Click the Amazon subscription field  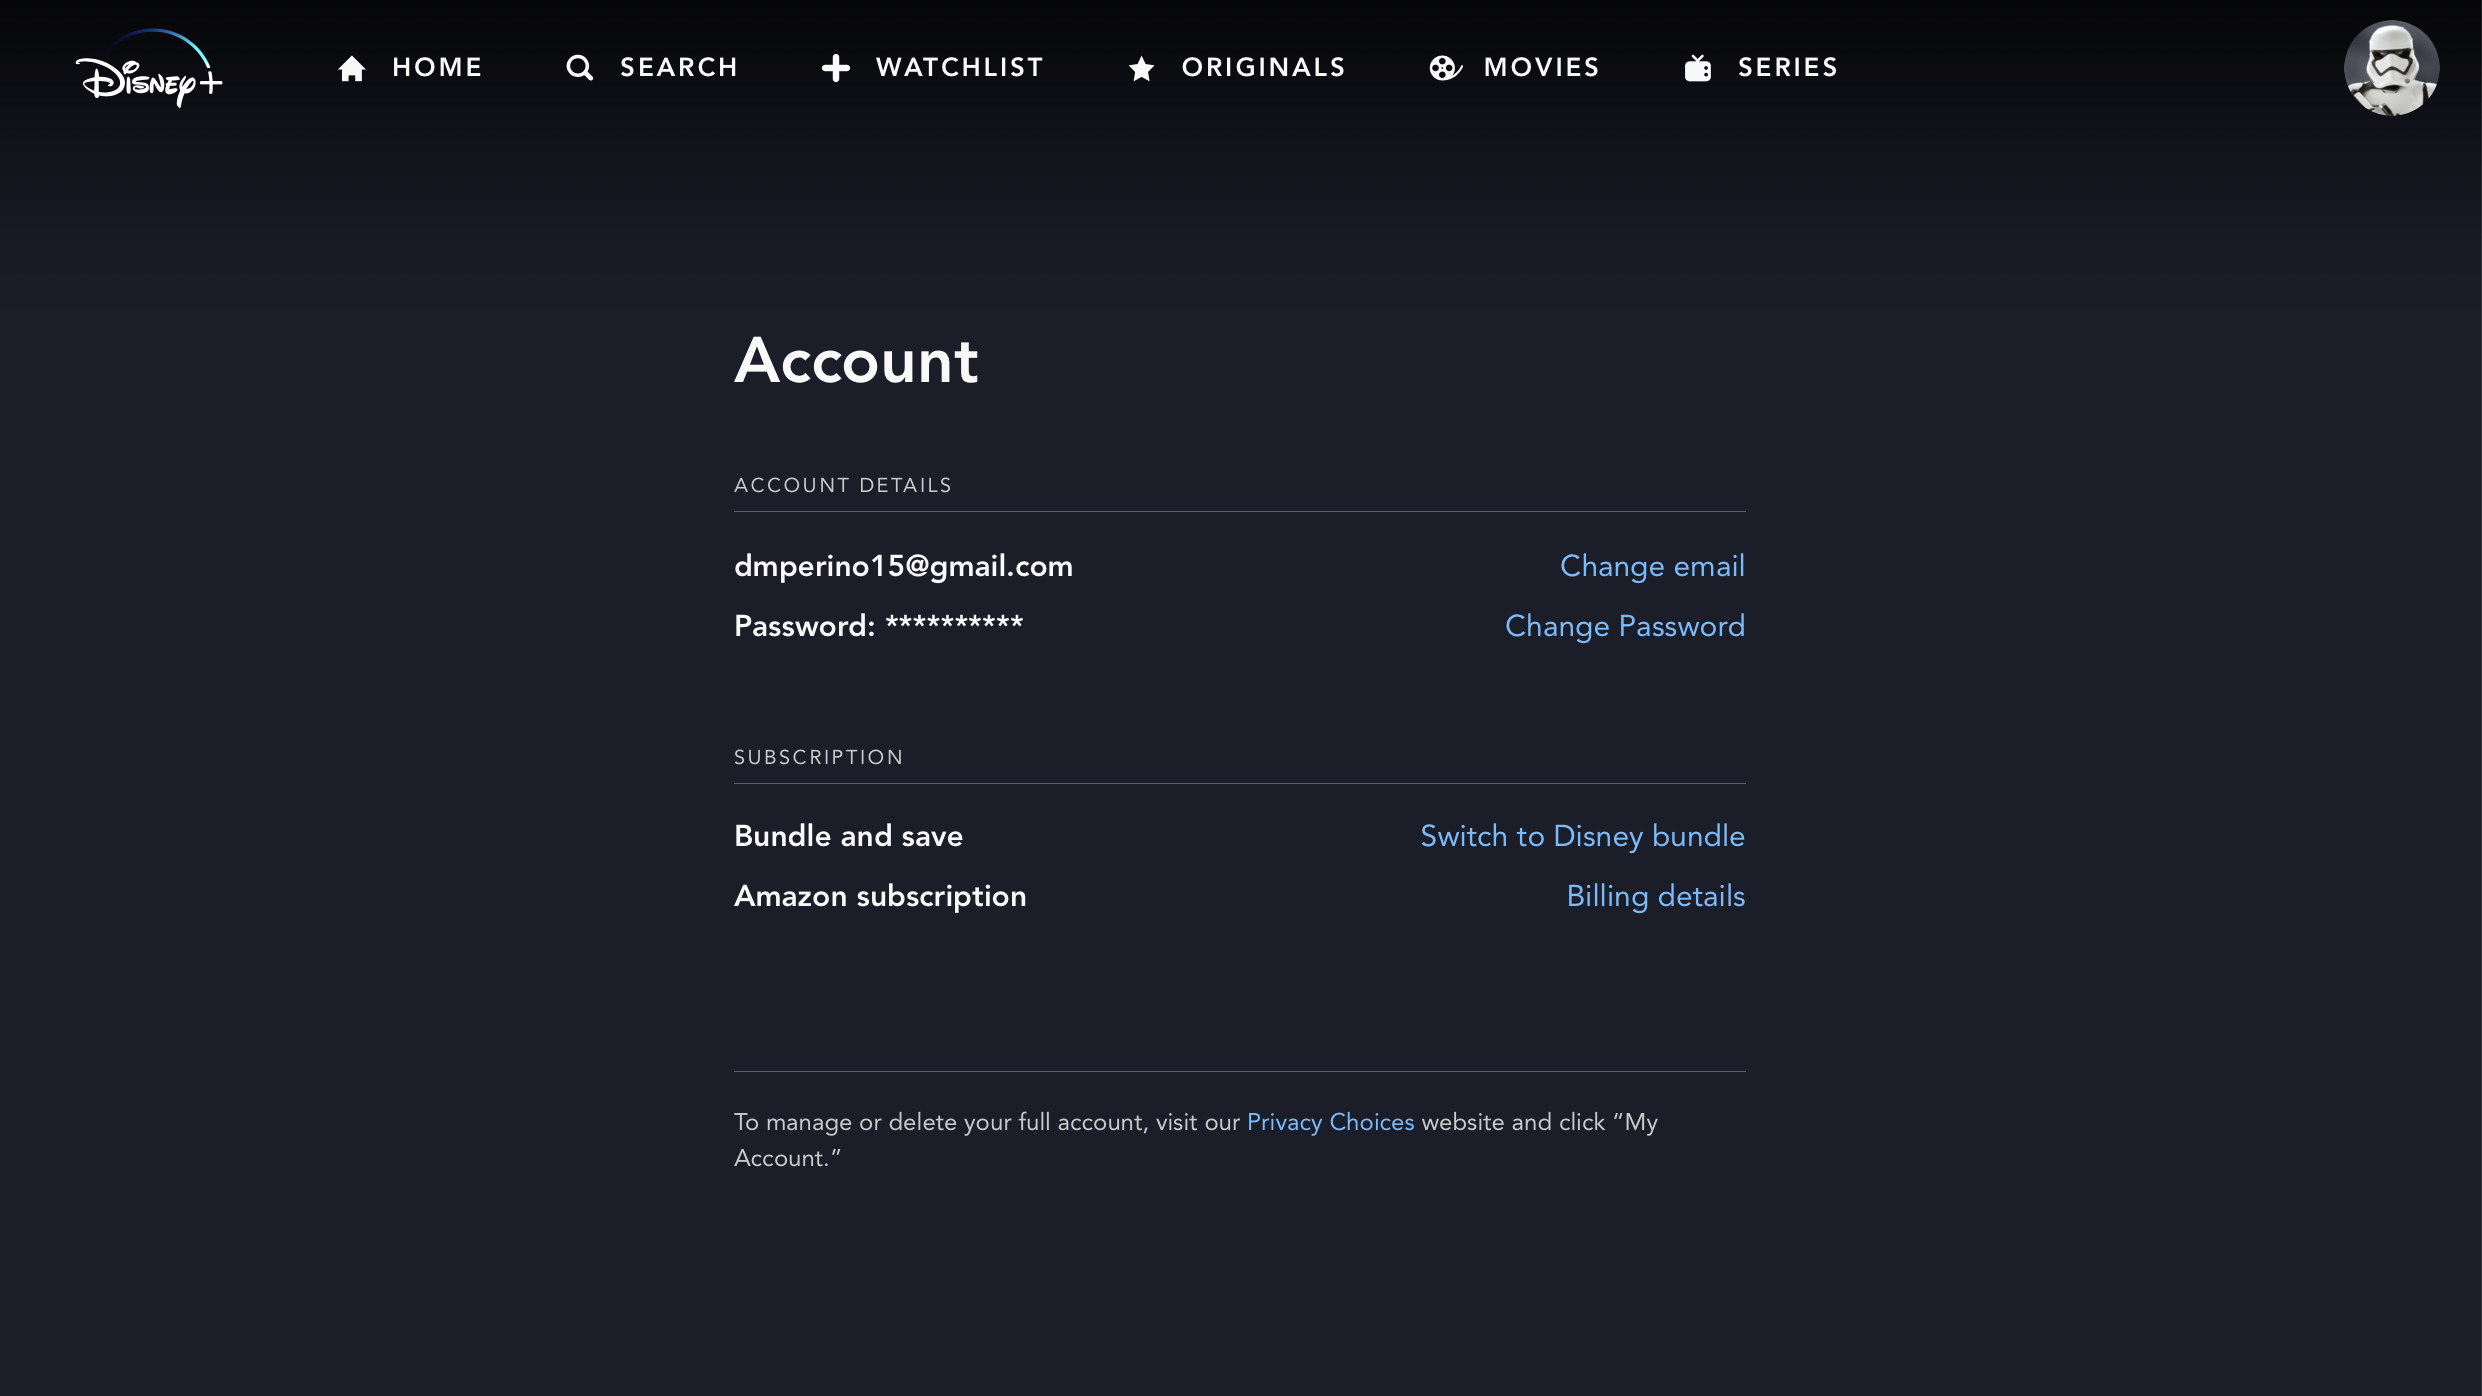point(880,897)
